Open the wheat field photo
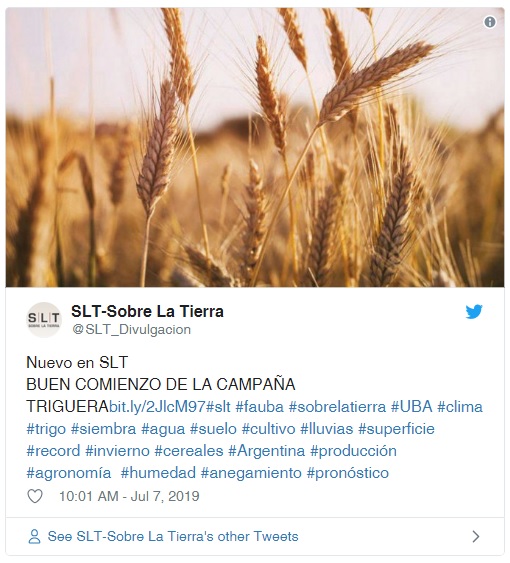 pyautogui.click(x=255, y=147)
